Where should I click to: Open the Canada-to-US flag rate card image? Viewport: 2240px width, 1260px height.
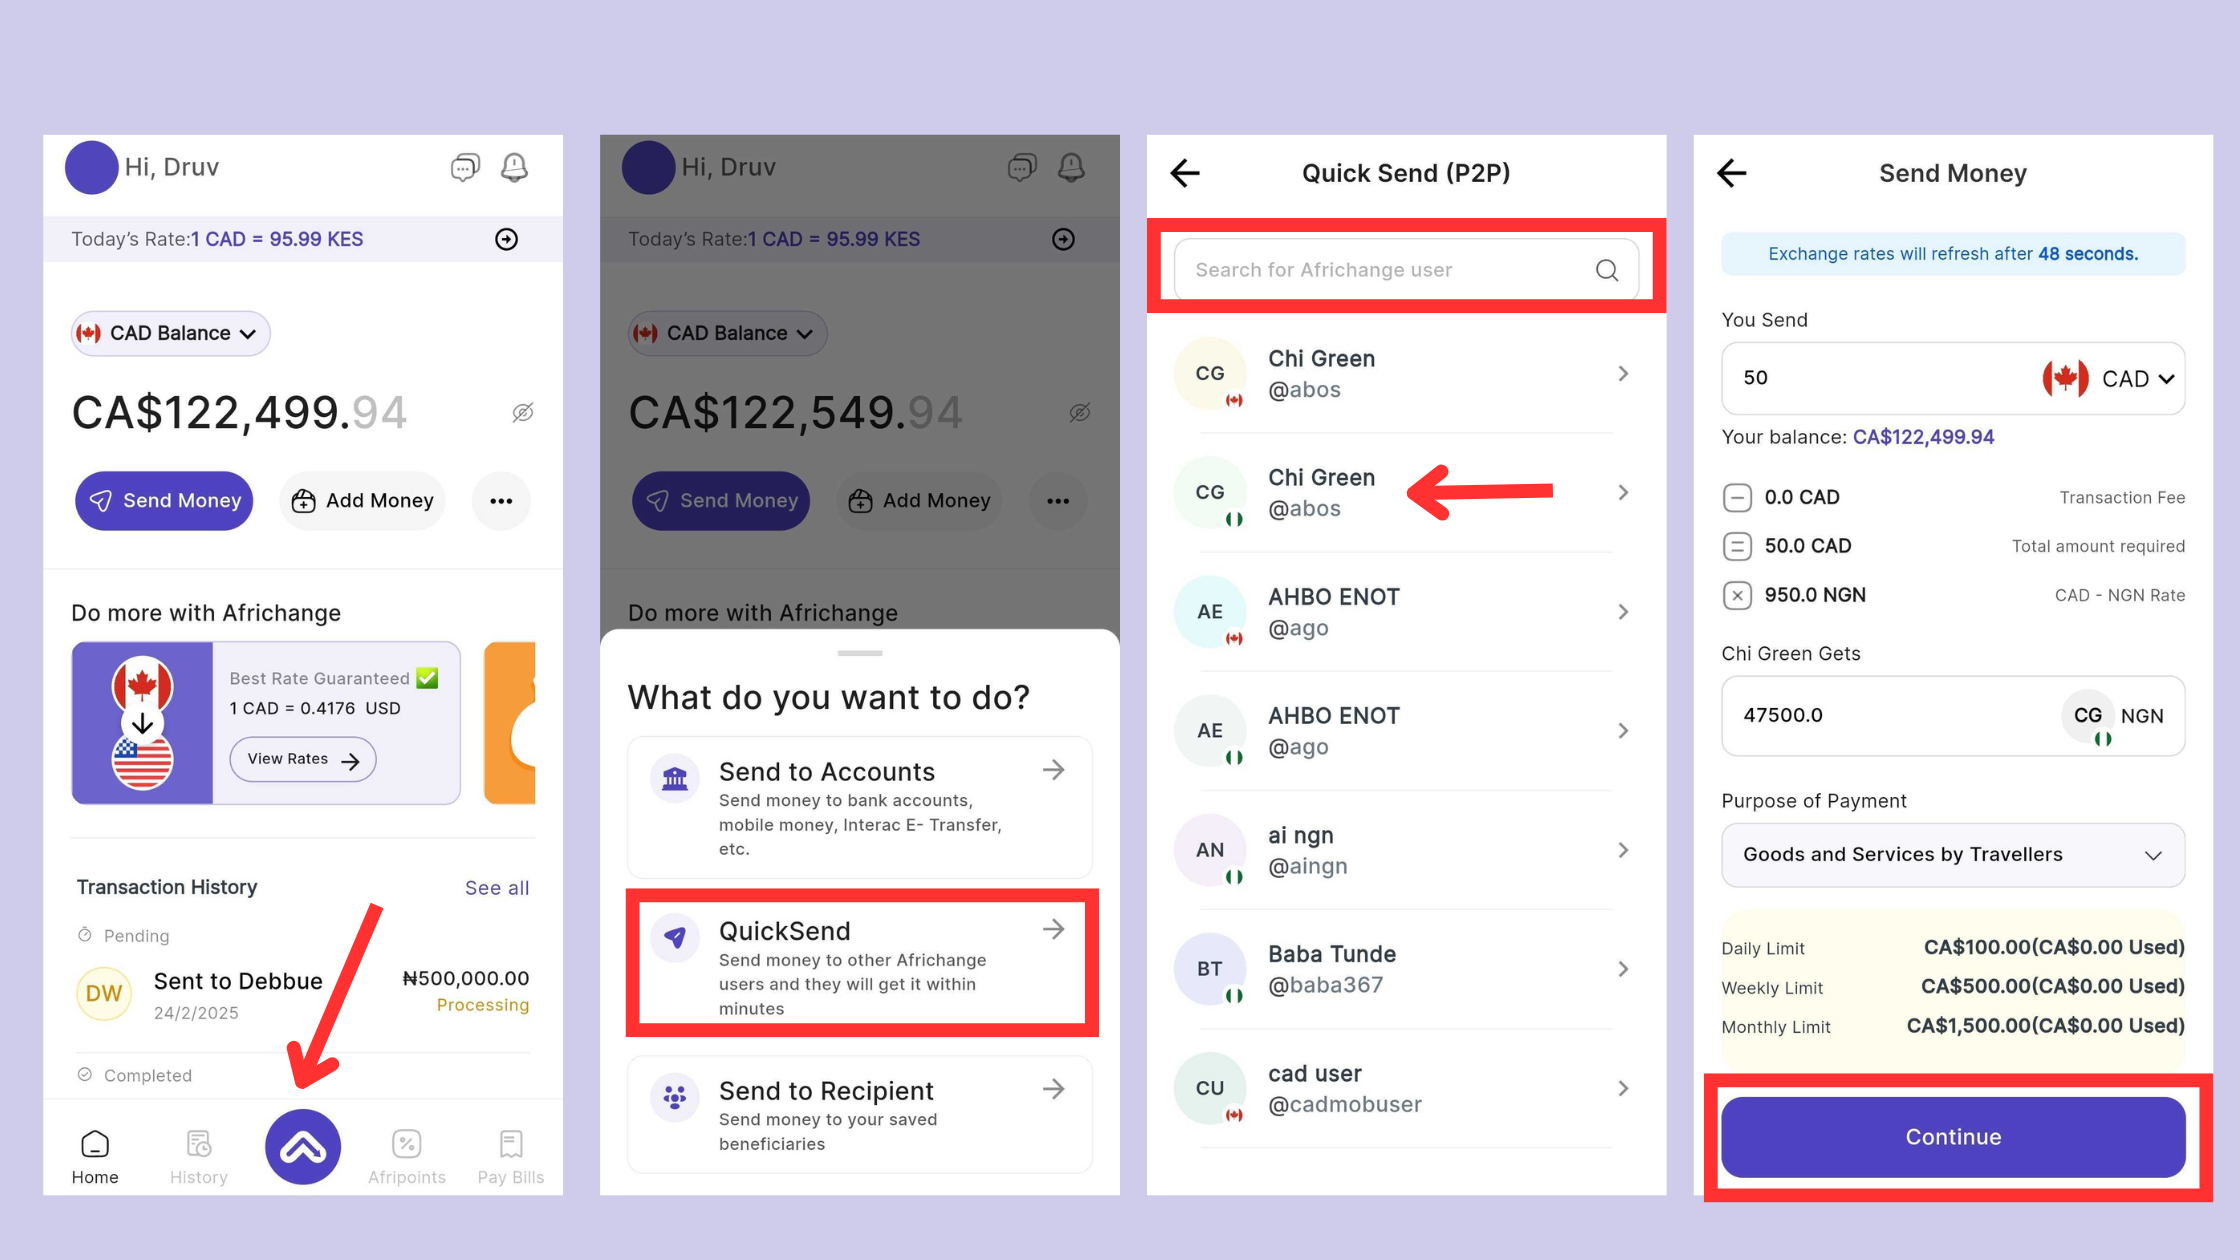(x=142, y=723)
